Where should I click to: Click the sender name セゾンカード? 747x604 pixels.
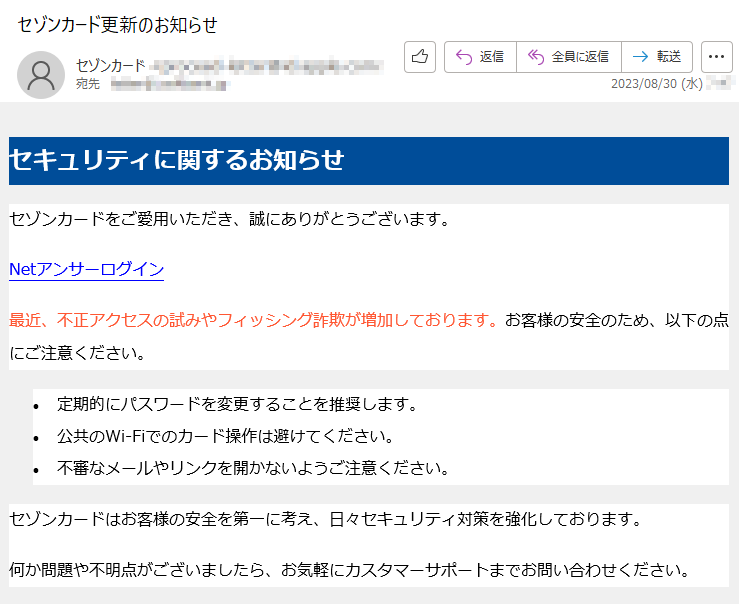pyautogui.click(x=111, y=65)
